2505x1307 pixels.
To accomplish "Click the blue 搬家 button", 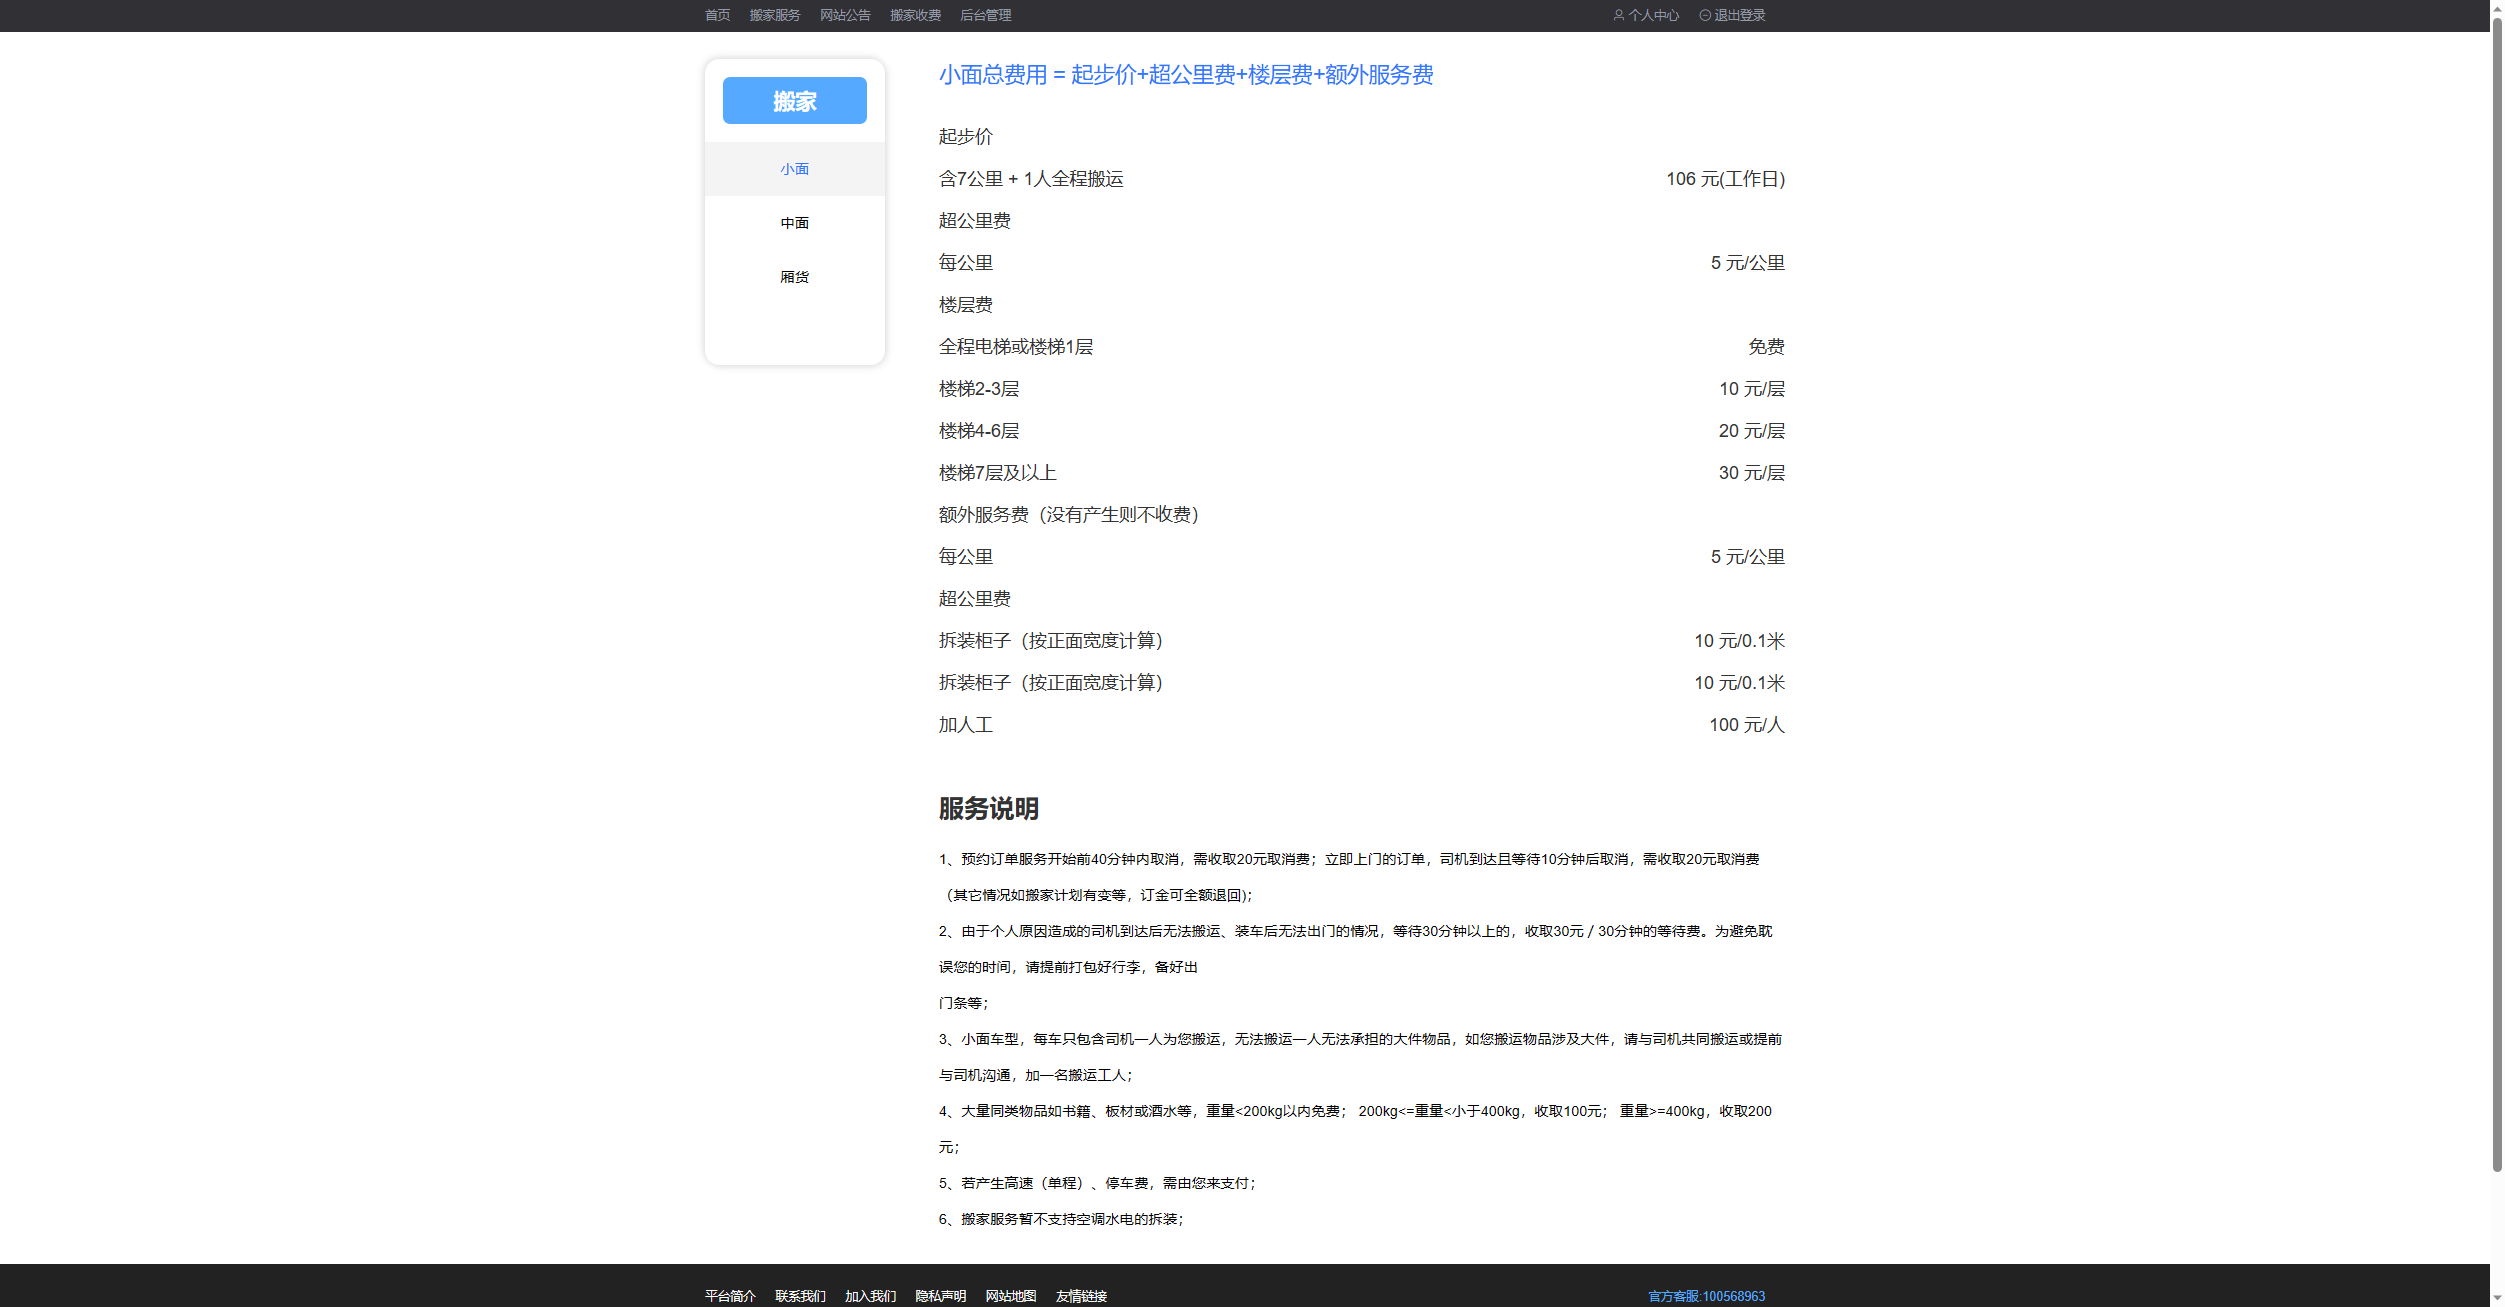I will pos(794,100).
